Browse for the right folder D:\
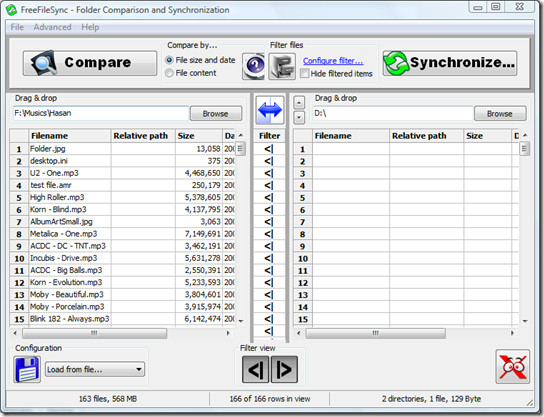Image resolution: width=544 pixels, height=417 pixels. [500, 113]
